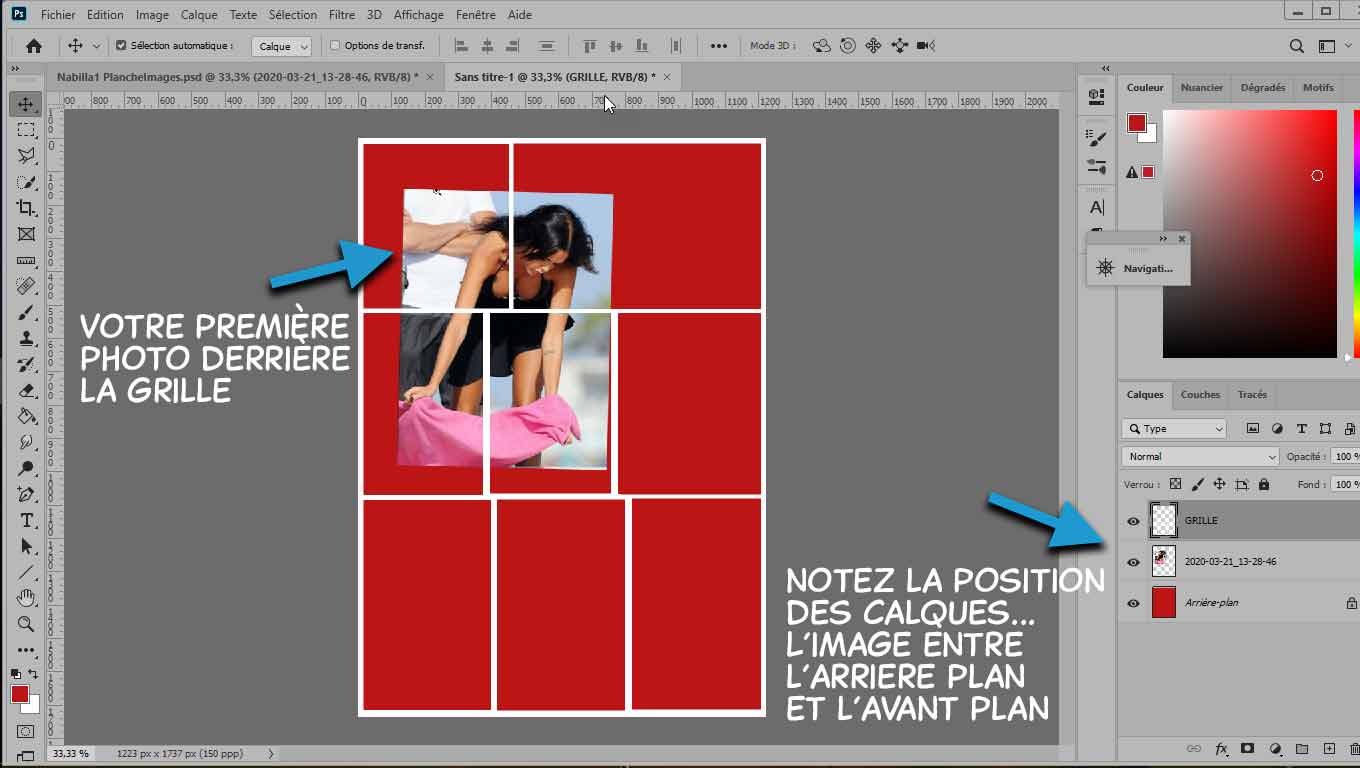The width and height of the screenshot is (1360, 768).
Task: Add a layer style with fx button
Action: tap(1221, 748)
